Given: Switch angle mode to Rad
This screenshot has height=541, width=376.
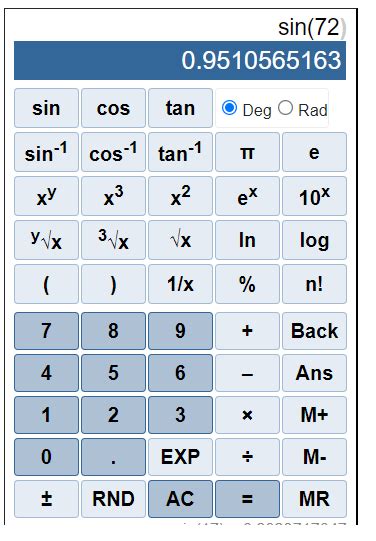Looking at the screenshot, I should [x=285, y=108].
